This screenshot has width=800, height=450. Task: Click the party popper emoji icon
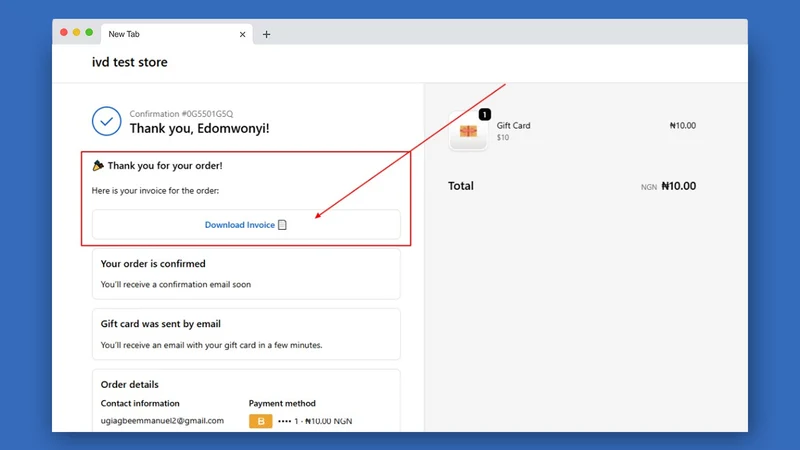click(x=98, y=165)
